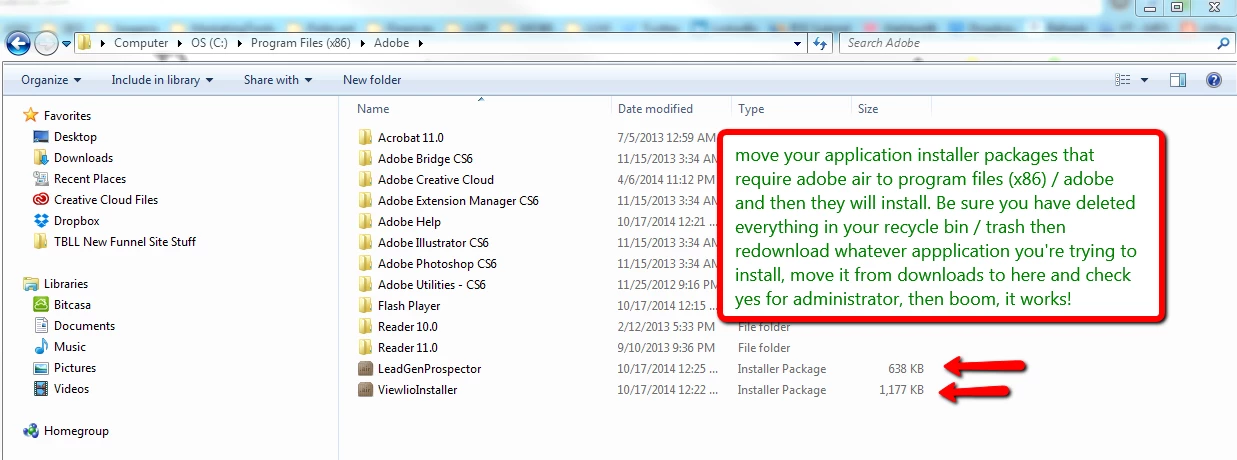The height and width of the screenshot is (460, 1237).
Task: Click the Creative Cloud Files red icon
Action: click(41, 200)
